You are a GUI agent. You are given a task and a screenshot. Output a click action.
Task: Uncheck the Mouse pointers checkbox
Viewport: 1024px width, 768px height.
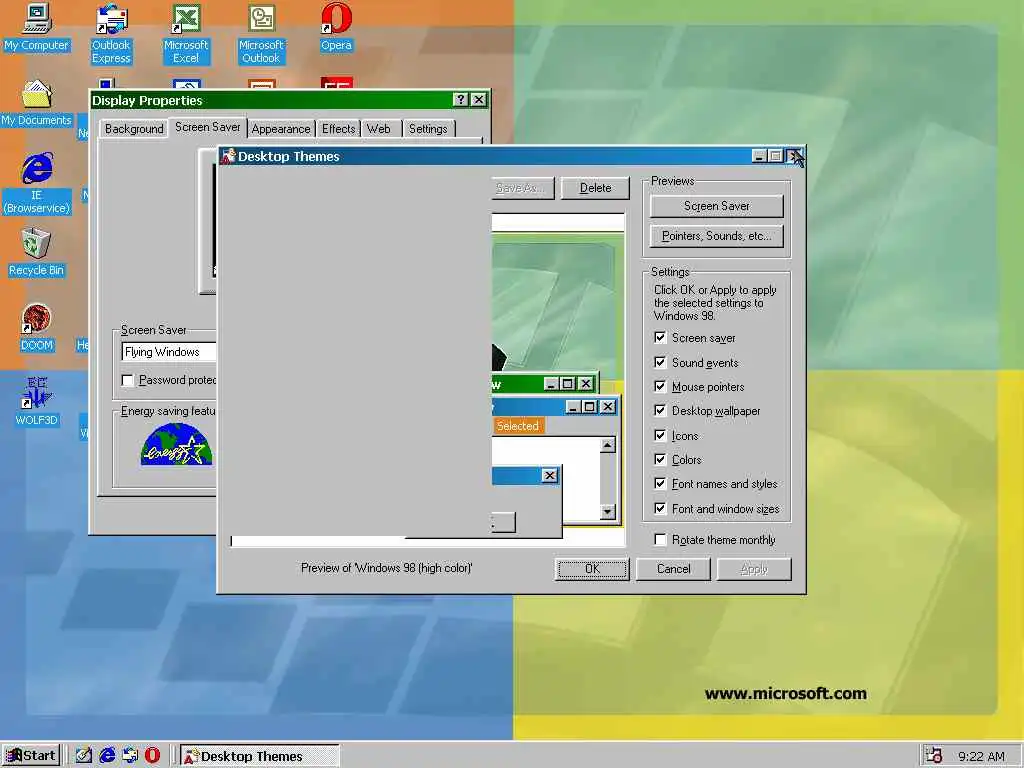click(x=660, y=387)
